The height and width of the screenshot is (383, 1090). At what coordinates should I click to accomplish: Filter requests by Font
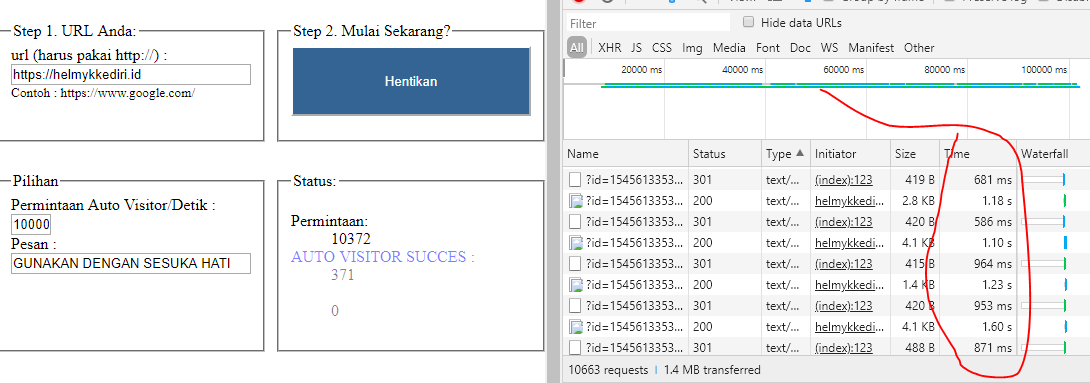coord(768,48)
